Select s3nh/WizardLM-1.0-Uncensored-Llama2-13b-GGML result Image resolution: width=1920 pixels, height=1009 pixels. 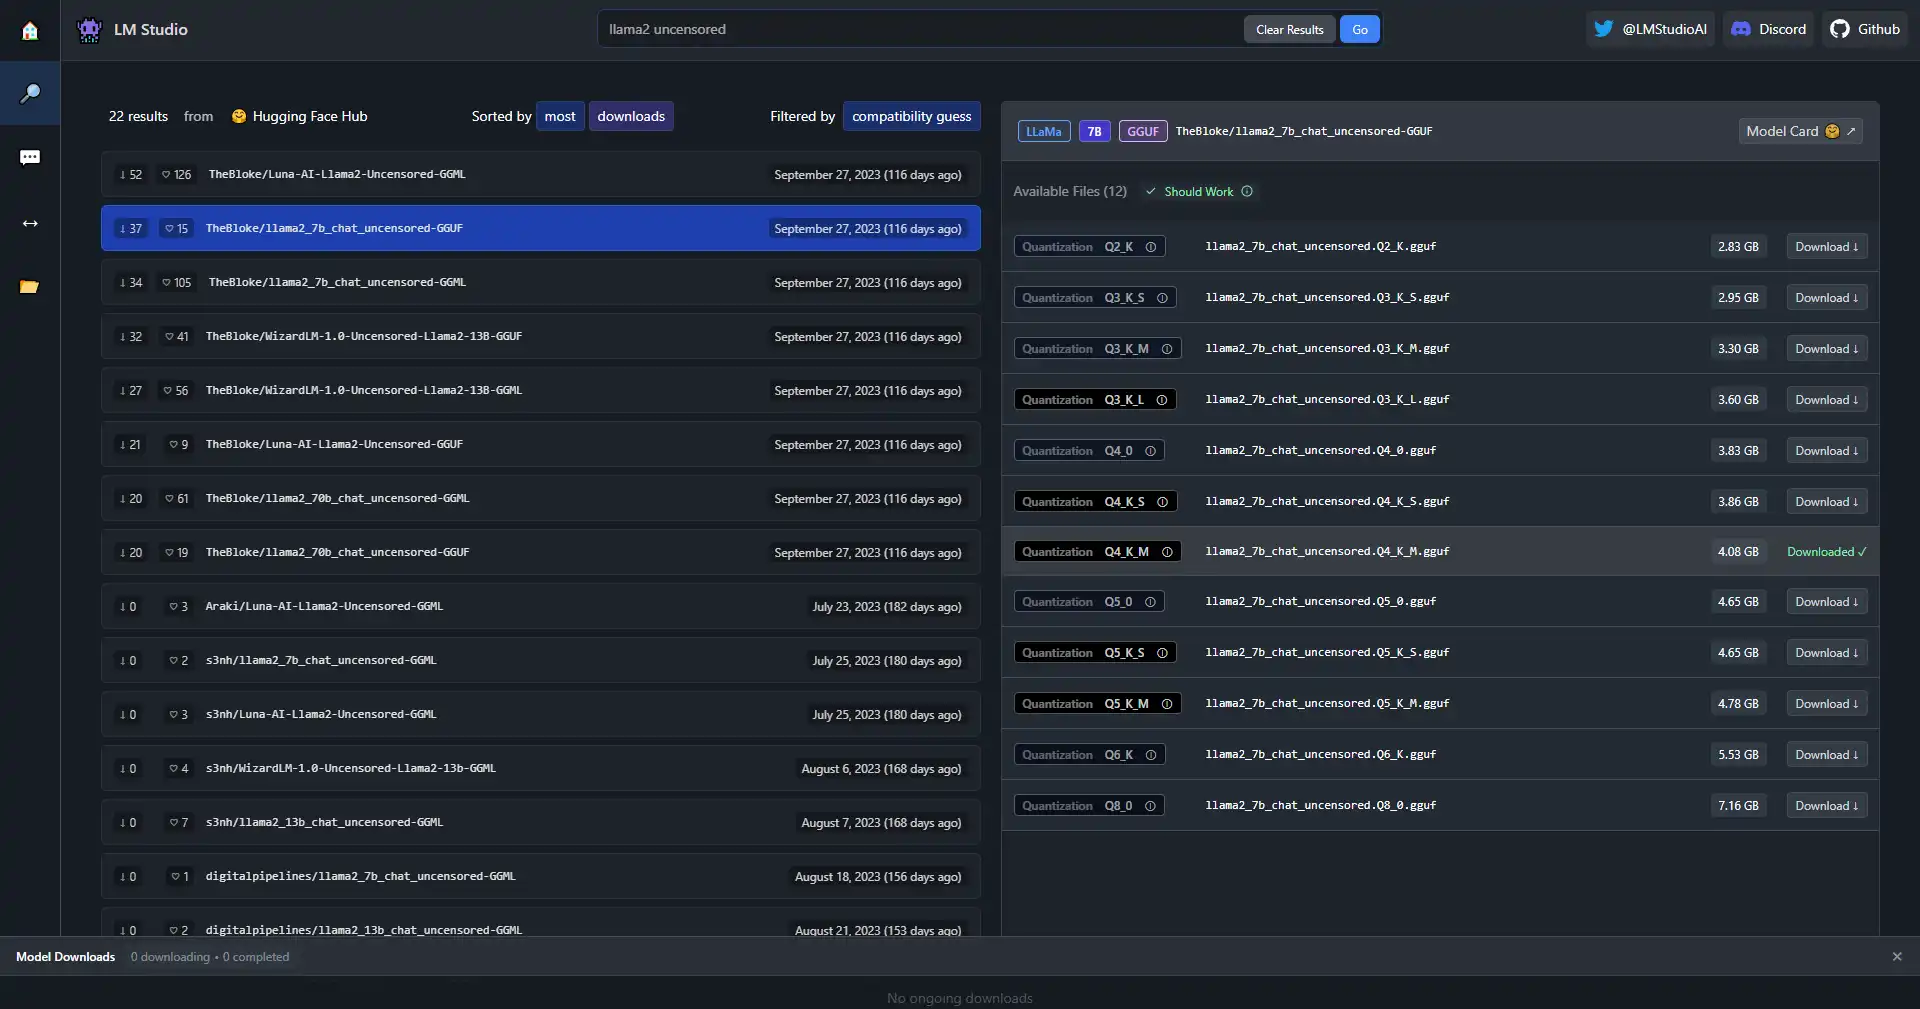click(540, 768)
